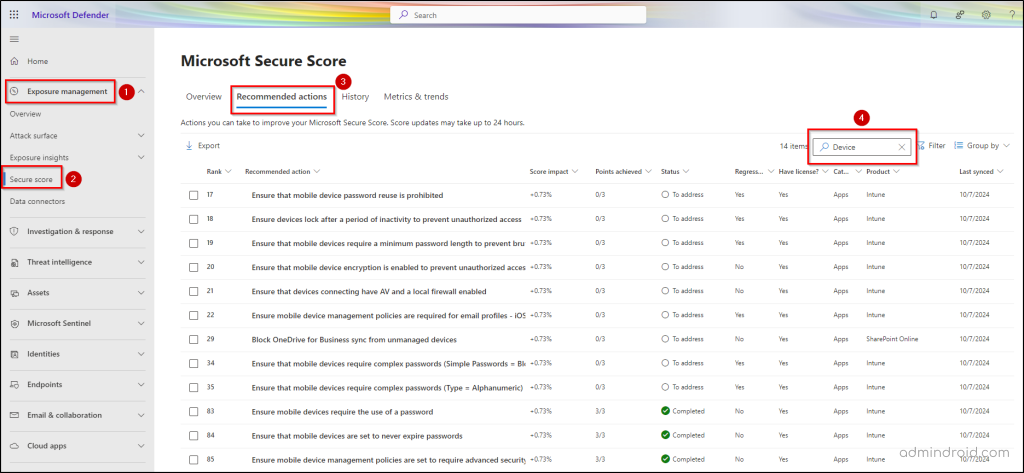This screenshot has height=473, width=1024.
Task: Click the Filter icon button
Action: tap(930, 146)
